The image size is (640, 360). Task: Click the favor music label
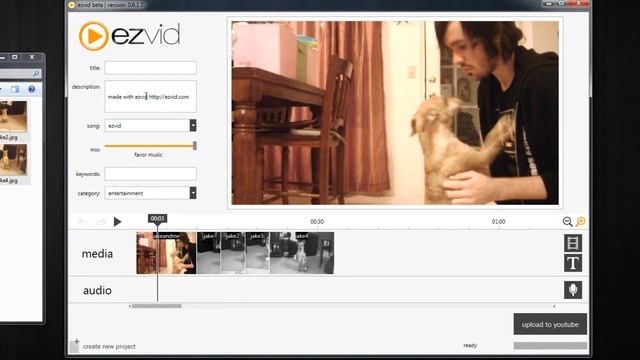pos(148,155)
